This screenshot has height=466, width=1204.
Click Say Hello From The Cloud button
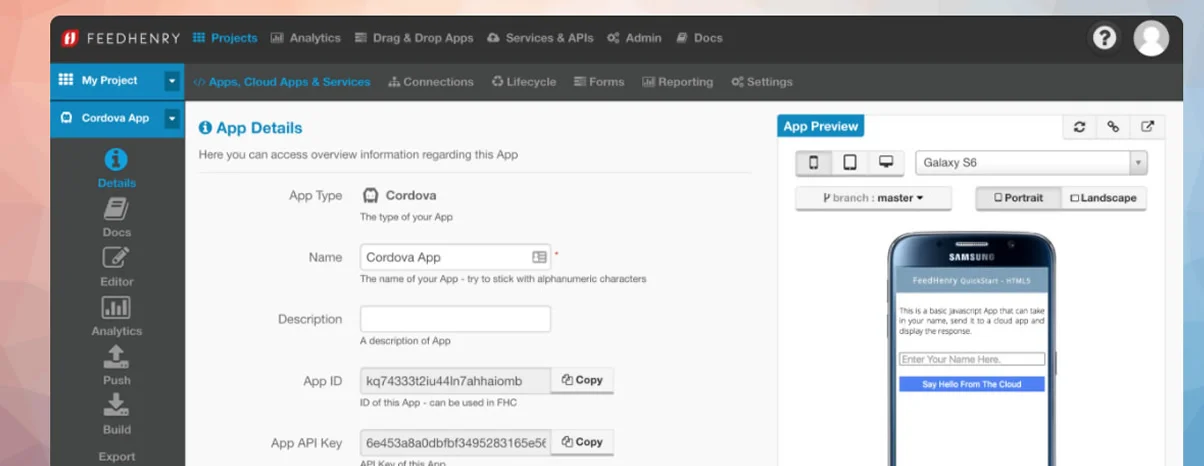(972, 384)
